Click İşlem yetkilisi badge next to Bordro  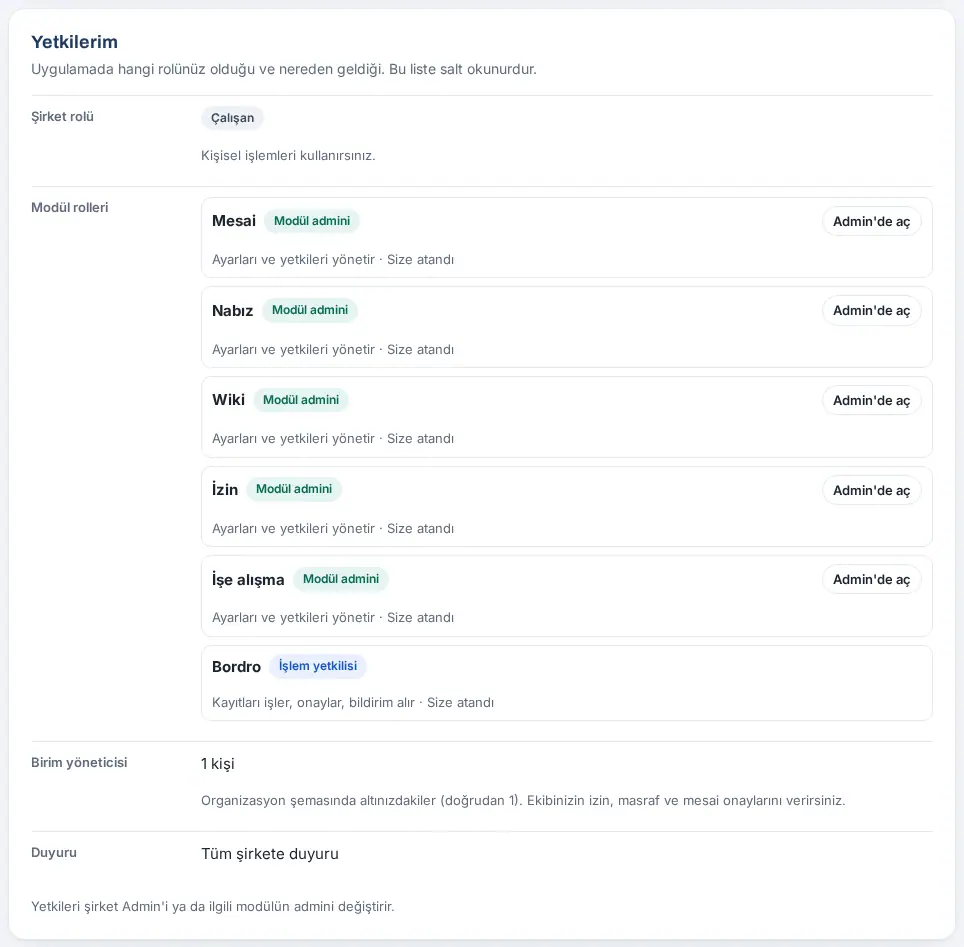point(318,666)
